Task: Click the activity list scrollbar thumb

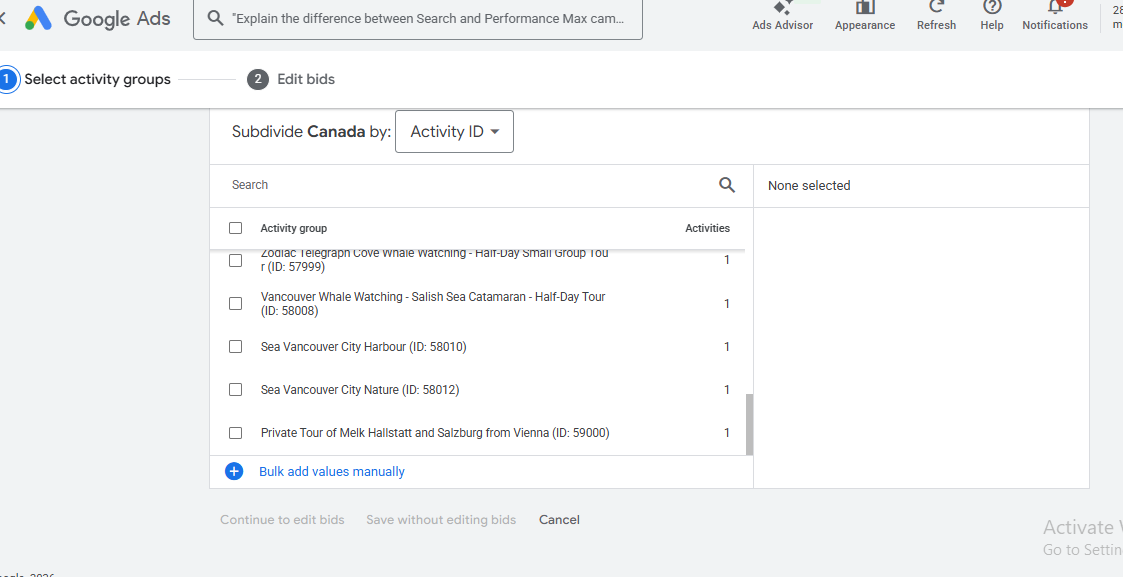Action: click(x=750, y=424)
